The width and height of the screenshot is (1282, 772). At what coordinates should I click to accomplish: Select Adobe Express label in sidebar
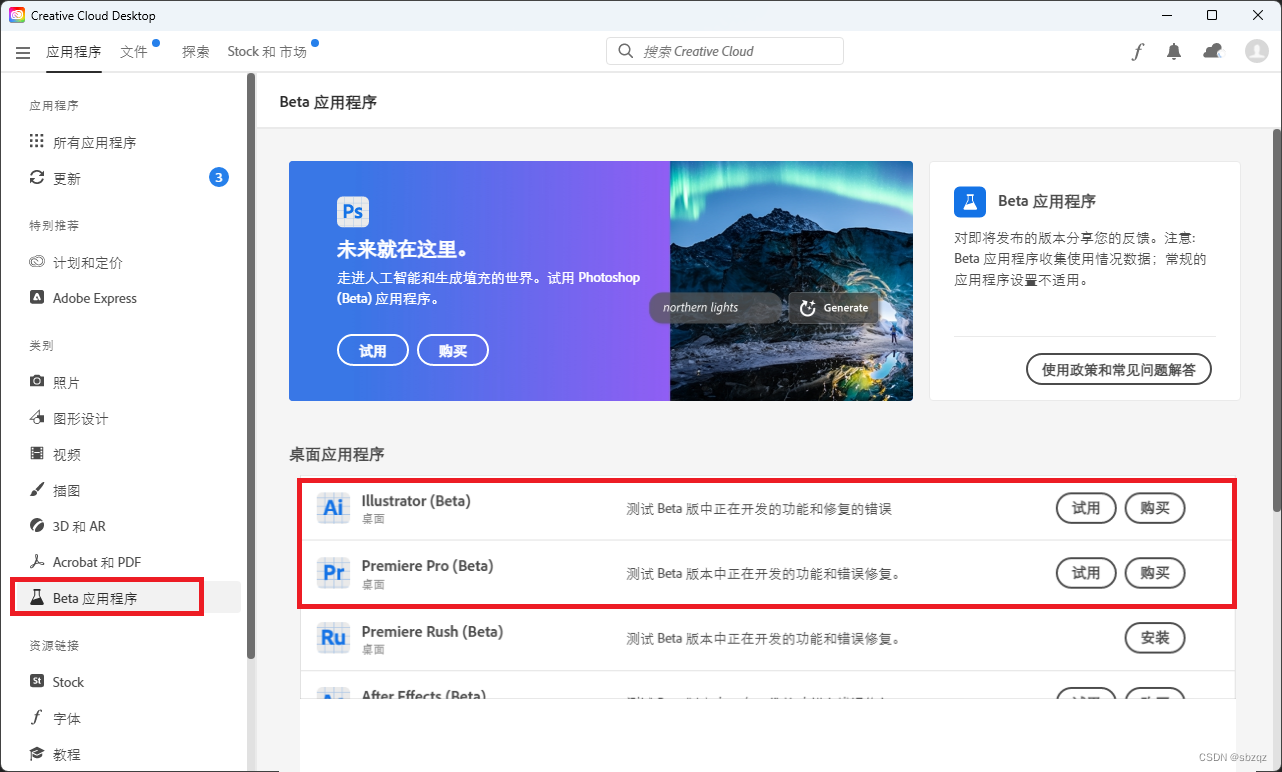(95, 298)
